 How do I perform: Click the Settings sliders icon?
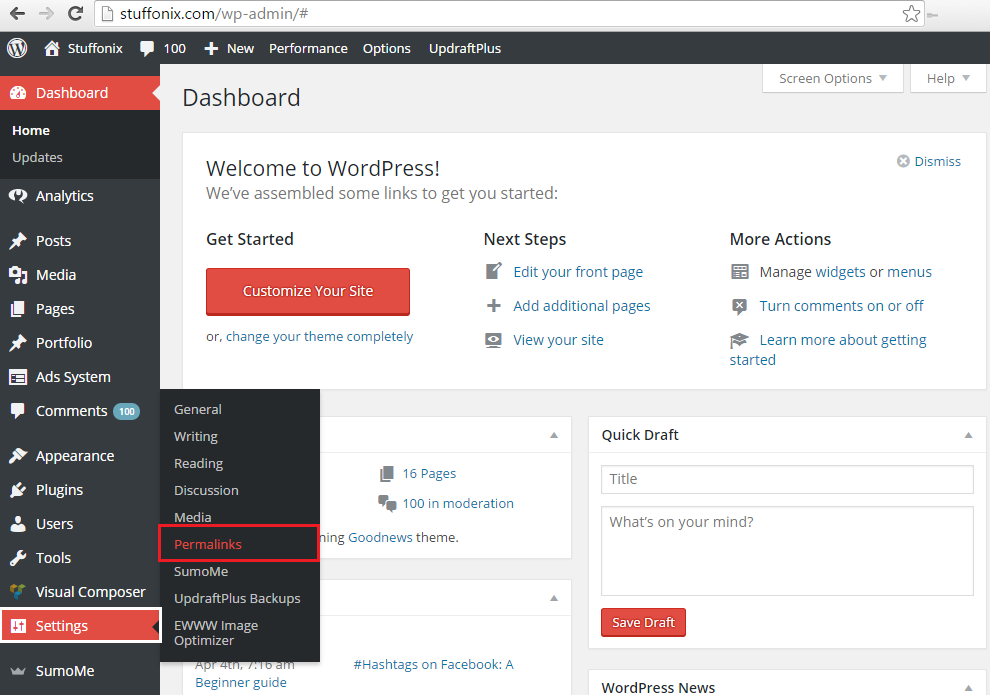click(x=18, y=626)
